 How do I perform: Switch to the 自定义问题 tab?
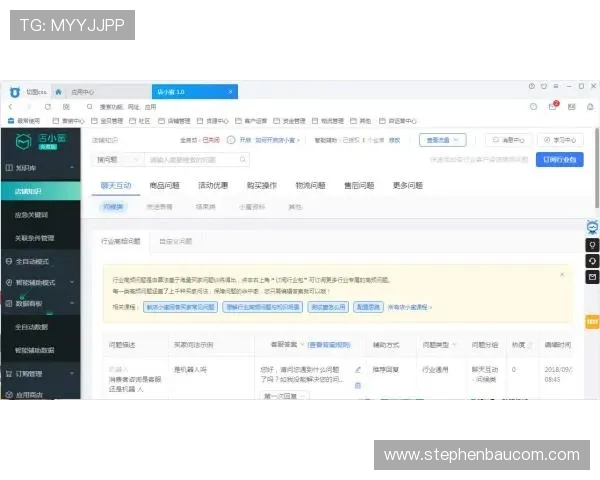click(x=176, y=241)
